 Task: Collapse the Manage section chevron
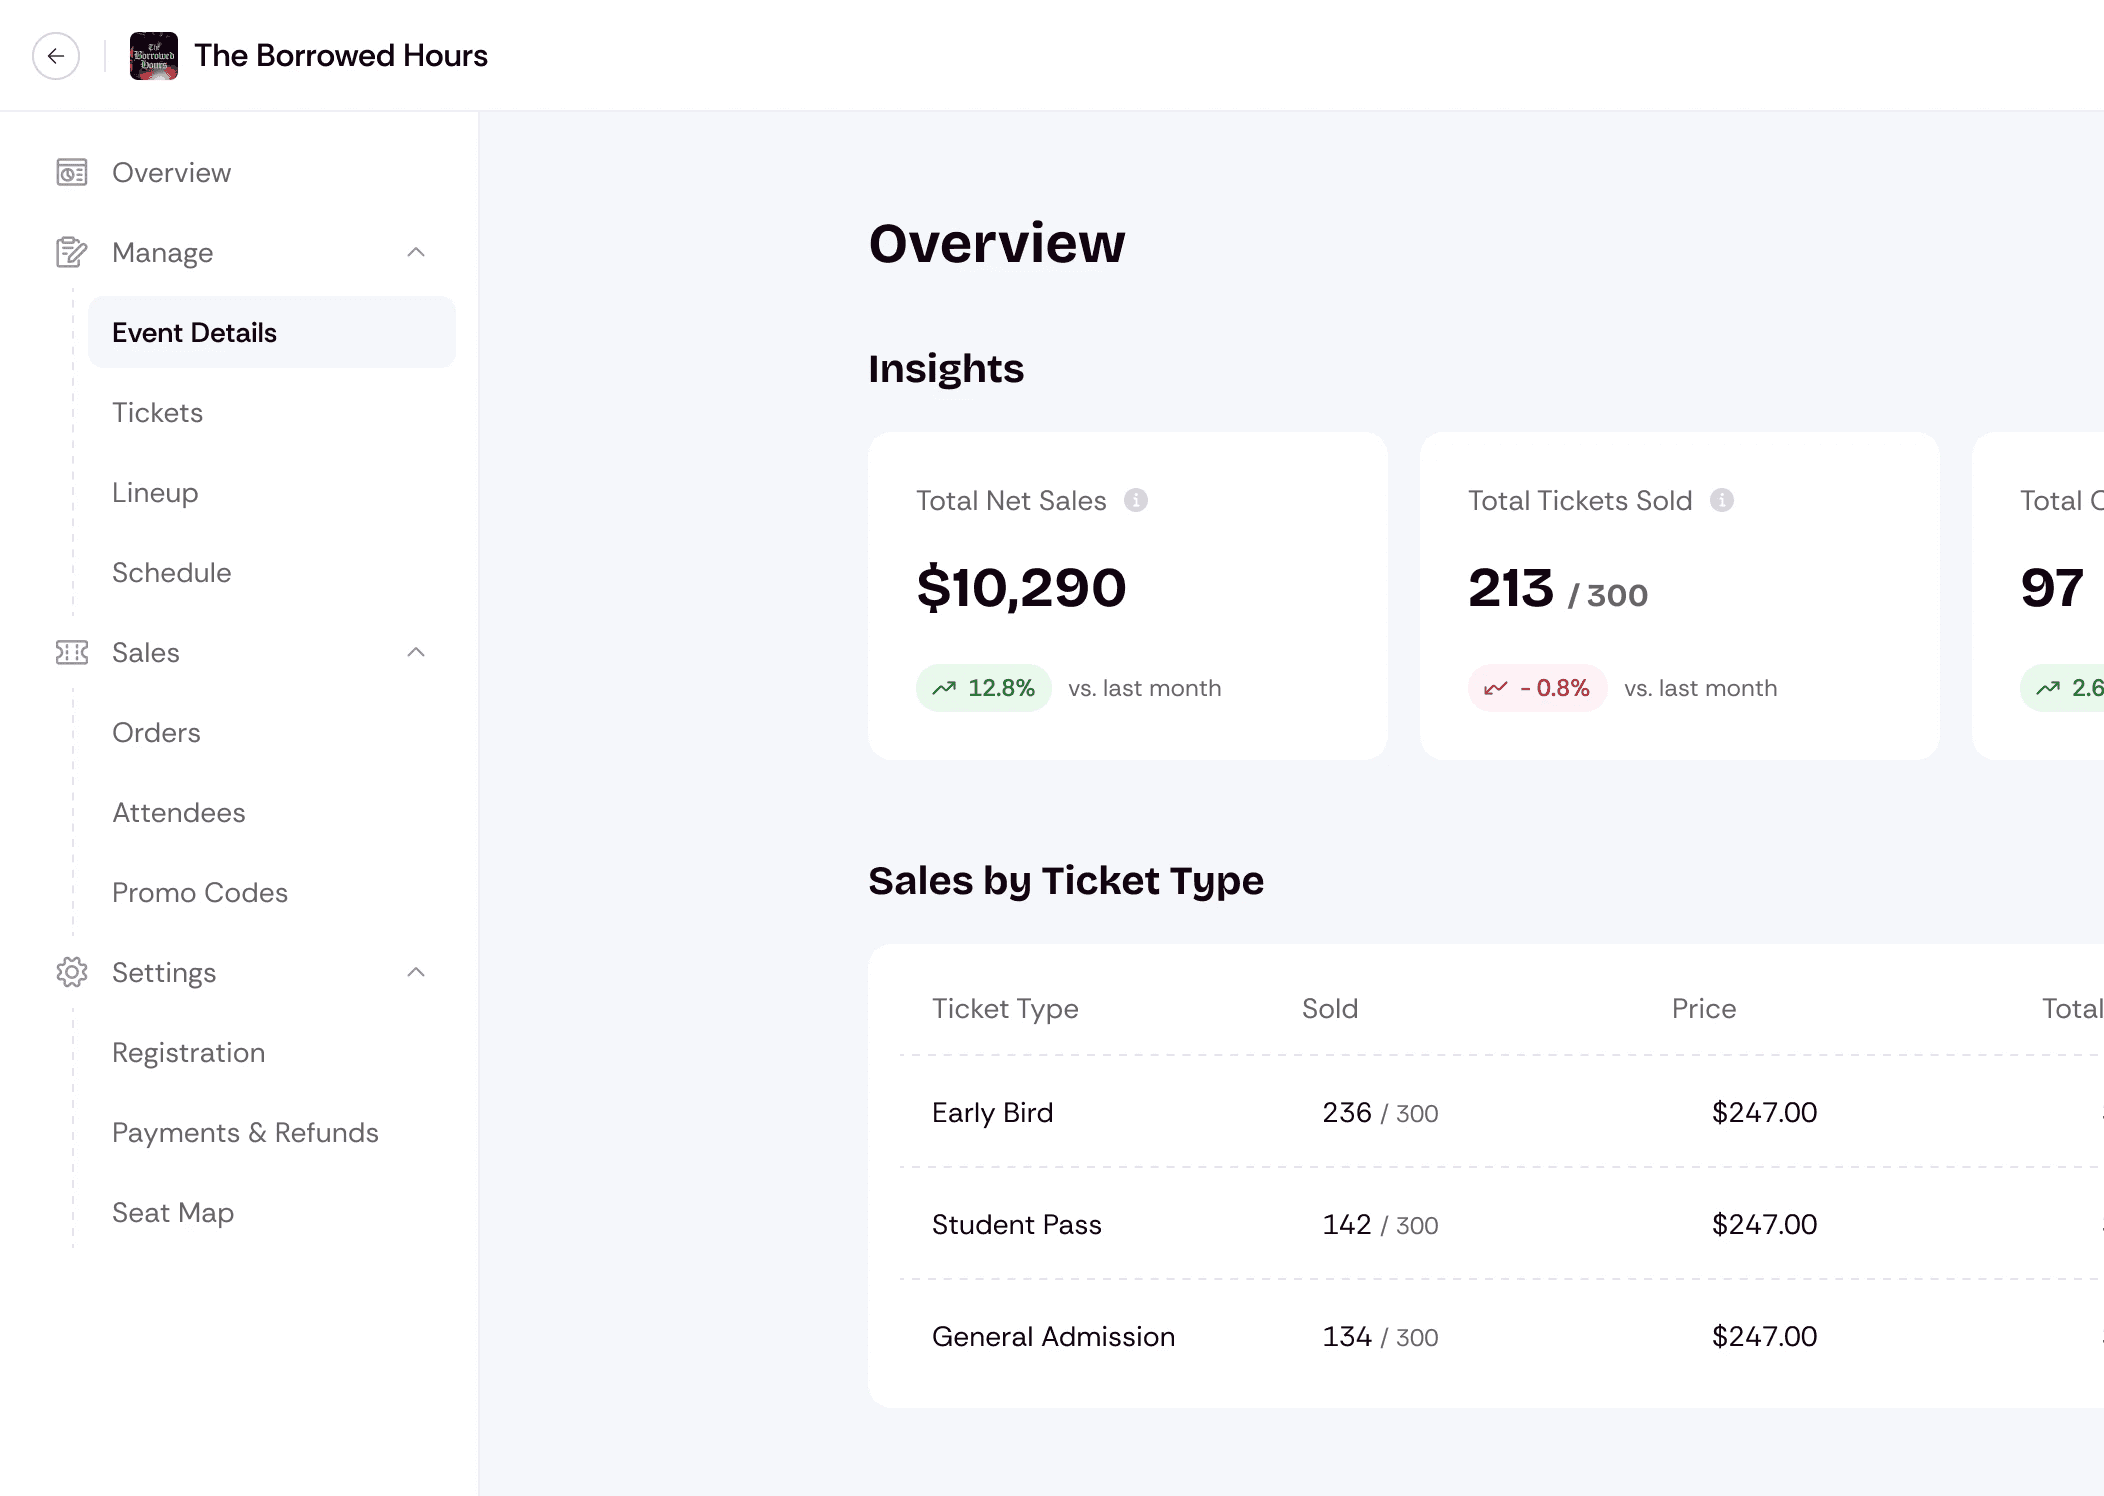tap(416, 252)
